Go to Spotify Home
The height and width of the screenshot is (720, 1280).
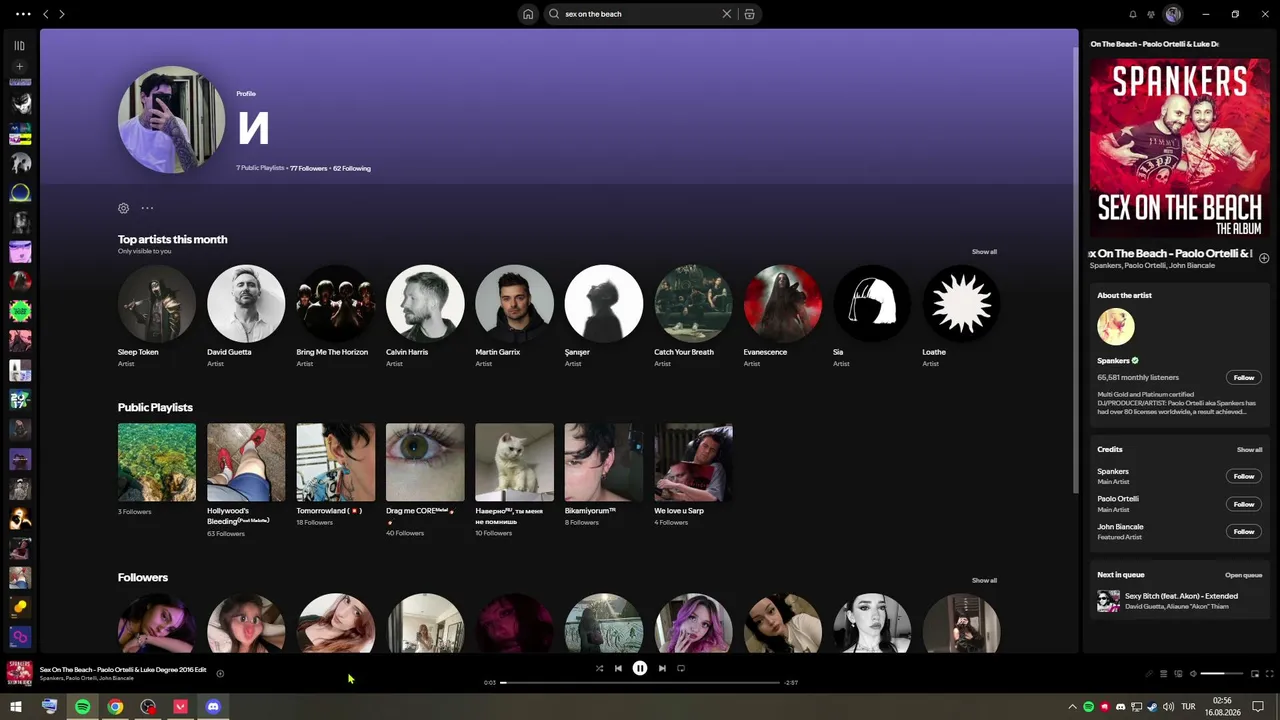pyautogui.click(x=528, y=14)
